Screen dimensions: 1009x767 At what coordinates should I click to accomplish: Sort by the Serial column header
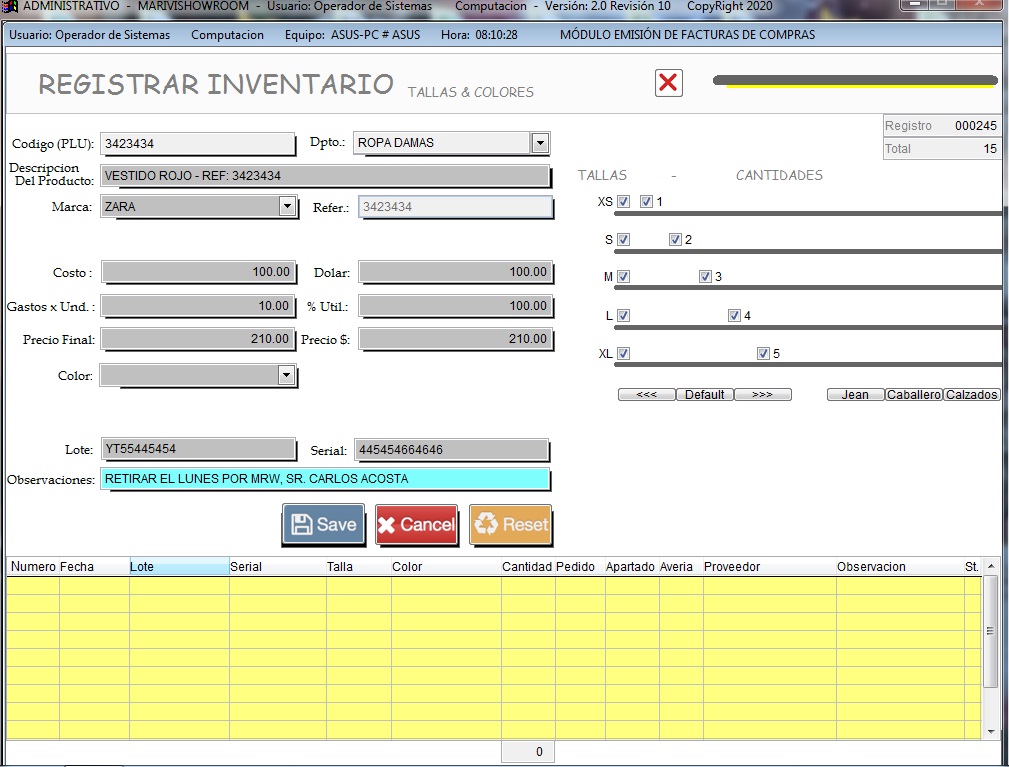[x=277, y=567]
